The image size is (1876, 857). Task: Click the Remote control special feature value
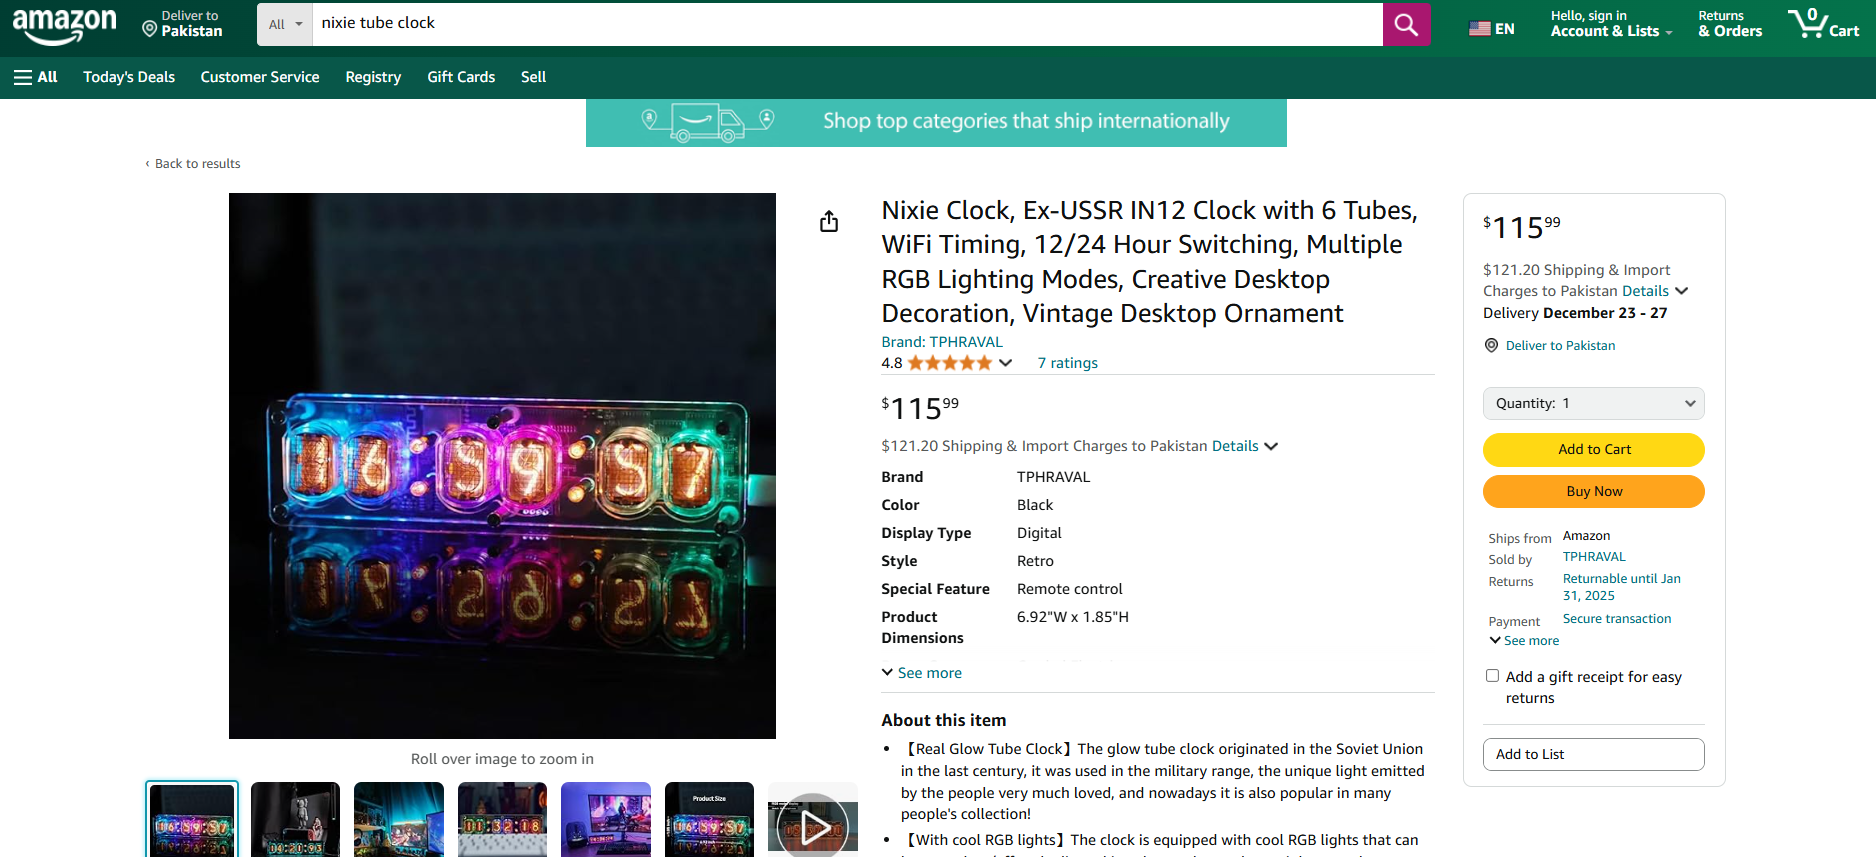[x=1070, y=589]
